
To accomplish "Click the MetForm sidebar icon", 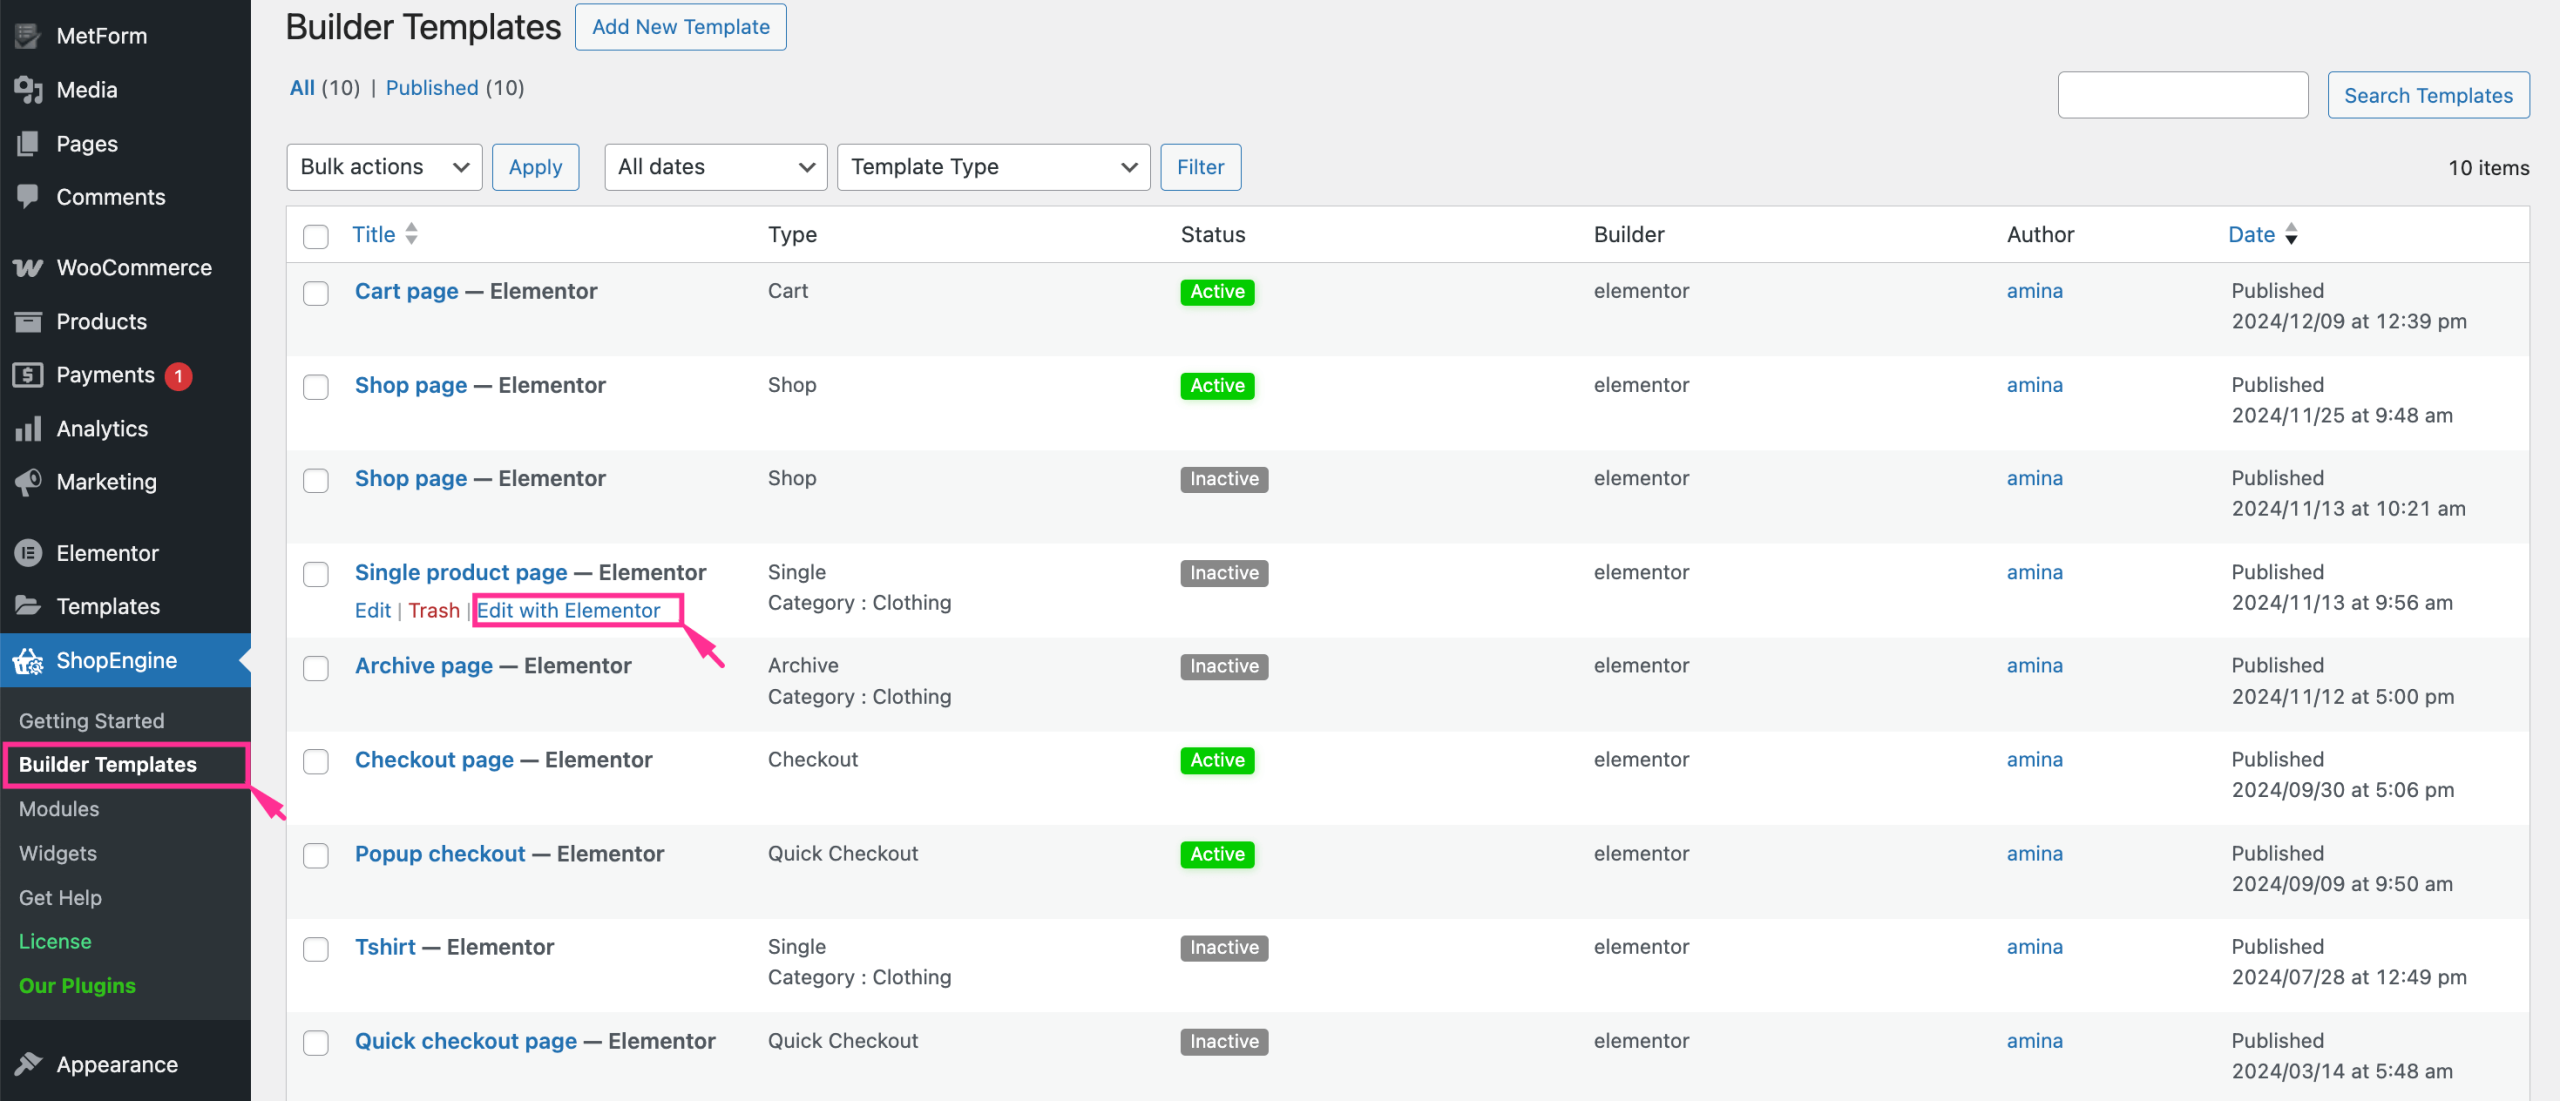I will [28, 36].
